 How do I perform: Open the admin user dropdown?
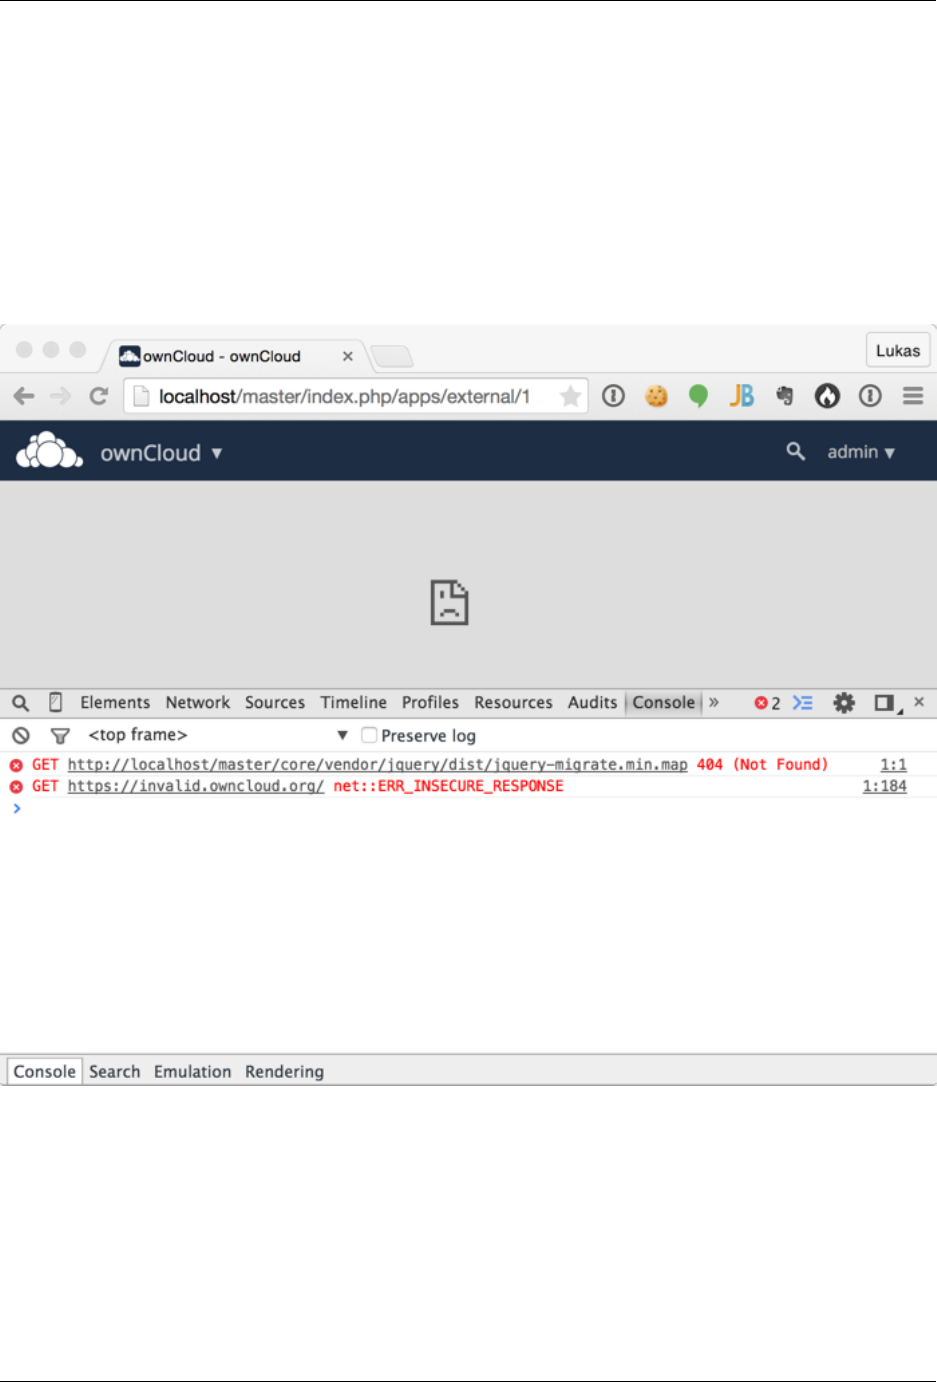[860, 452]
